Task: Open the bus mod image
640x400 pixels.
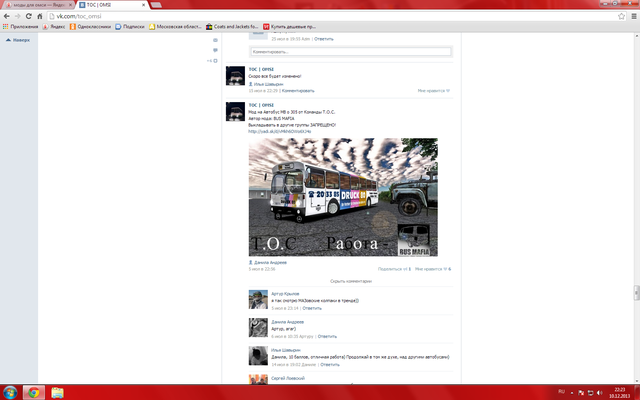Action: (343, 198)
